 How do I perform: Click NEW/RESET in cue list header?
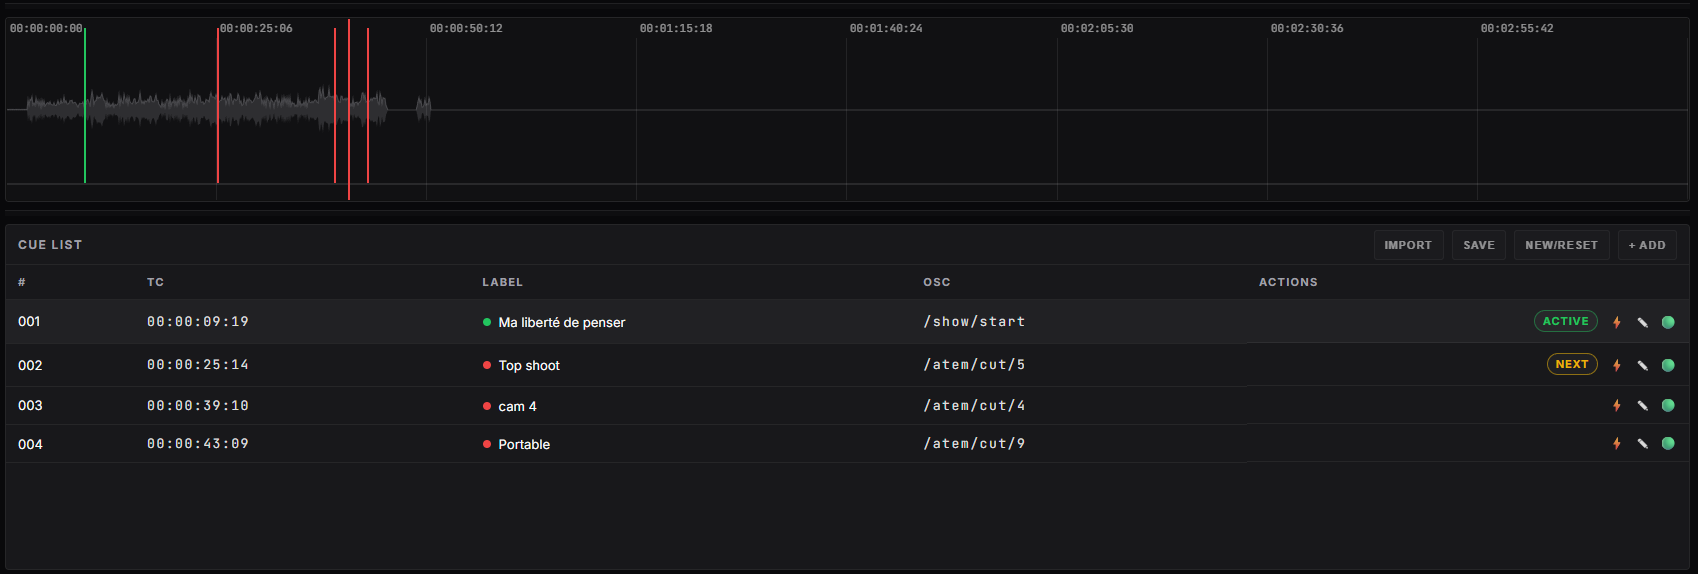1561,245
